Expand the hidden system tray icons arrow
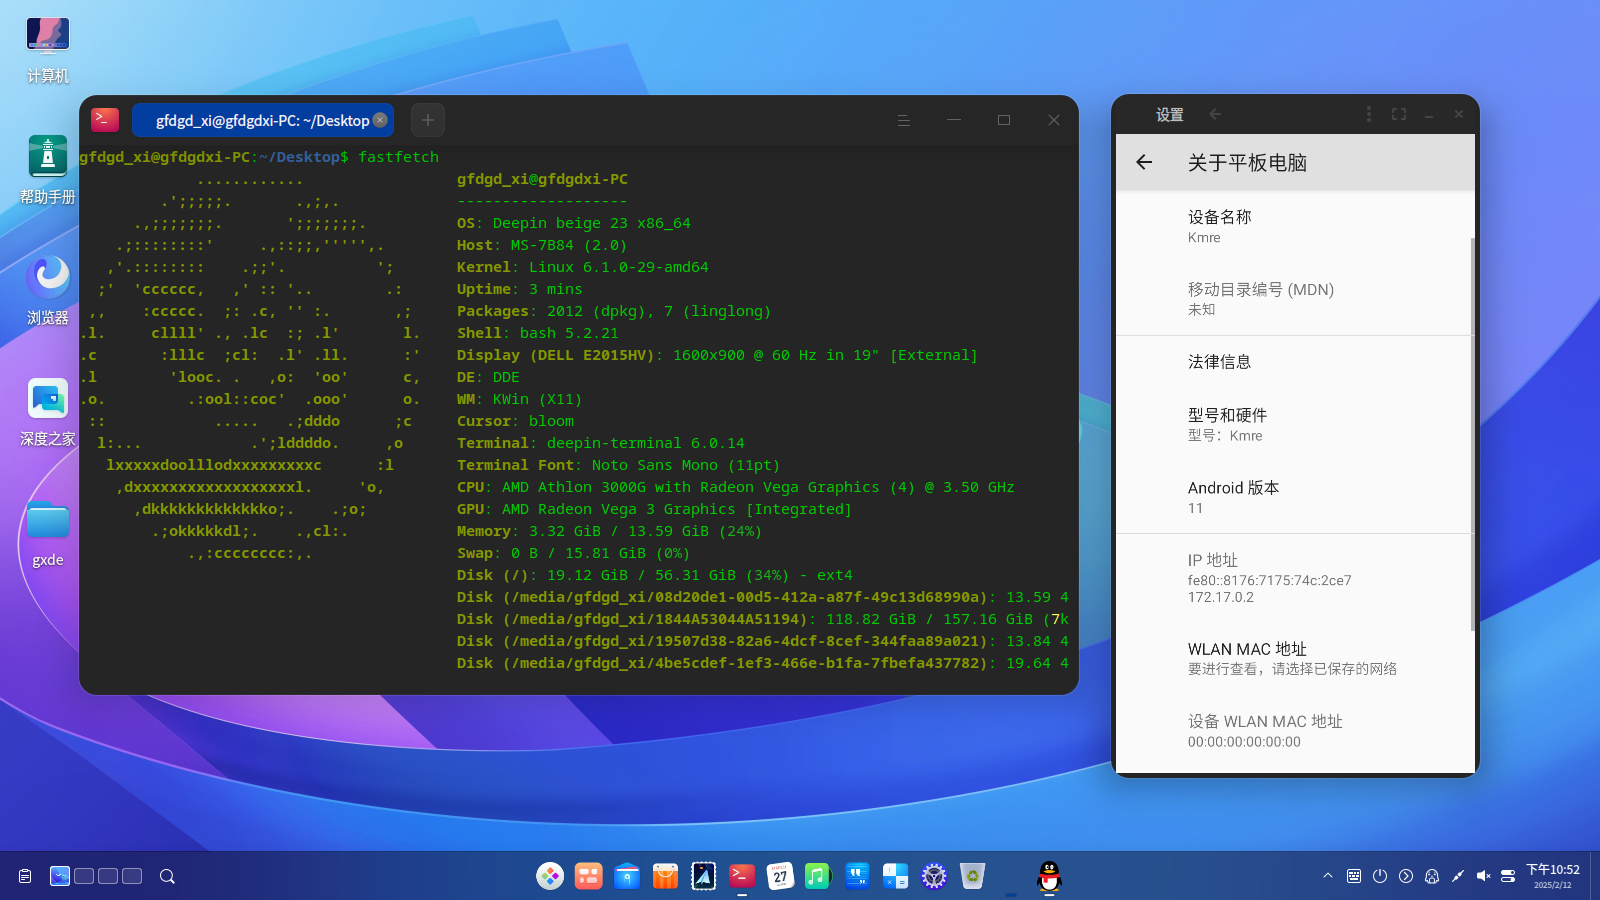The width and height of the screenshot is (1600, 900). (1328, 876)
